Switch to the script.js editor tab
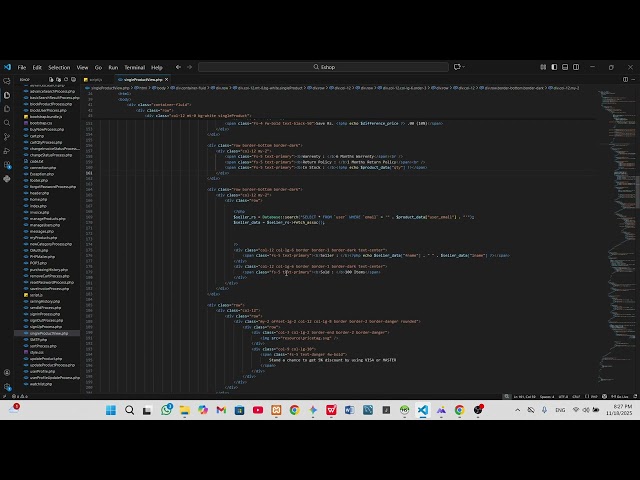The image size is (640, 480). click(x=96, y=78)
